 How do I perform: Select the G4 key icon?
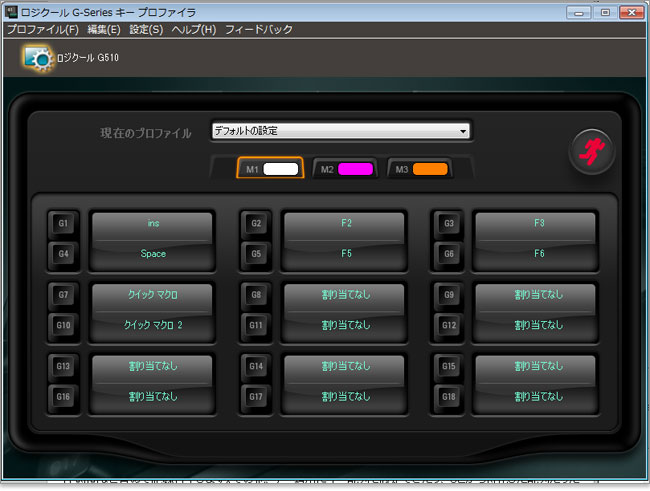(x=64, y=253)
